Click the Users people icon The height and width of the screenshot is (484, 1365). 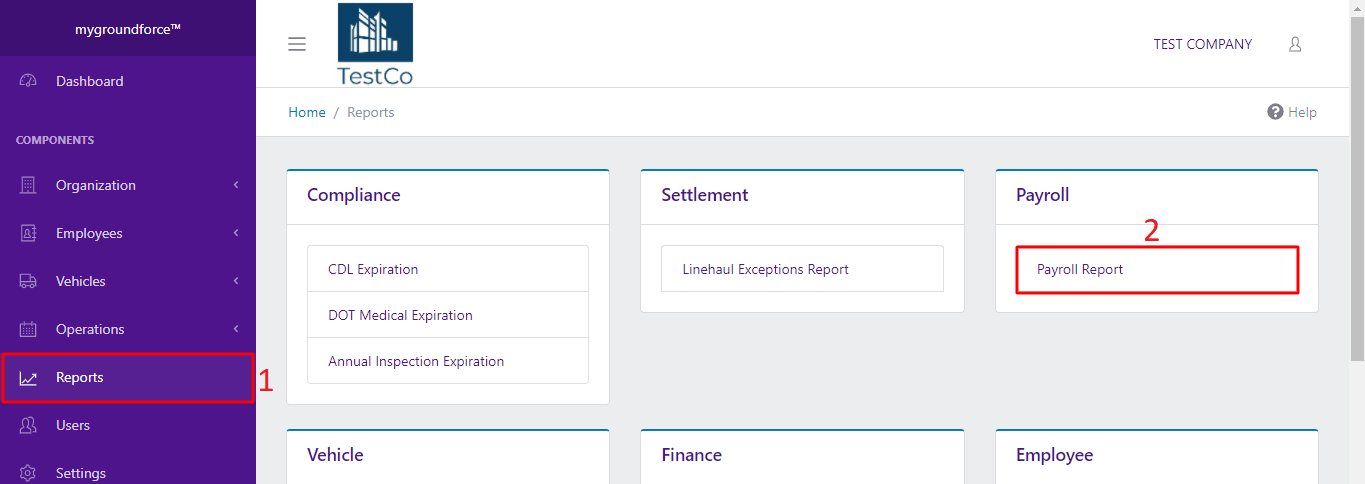[28, 425]
